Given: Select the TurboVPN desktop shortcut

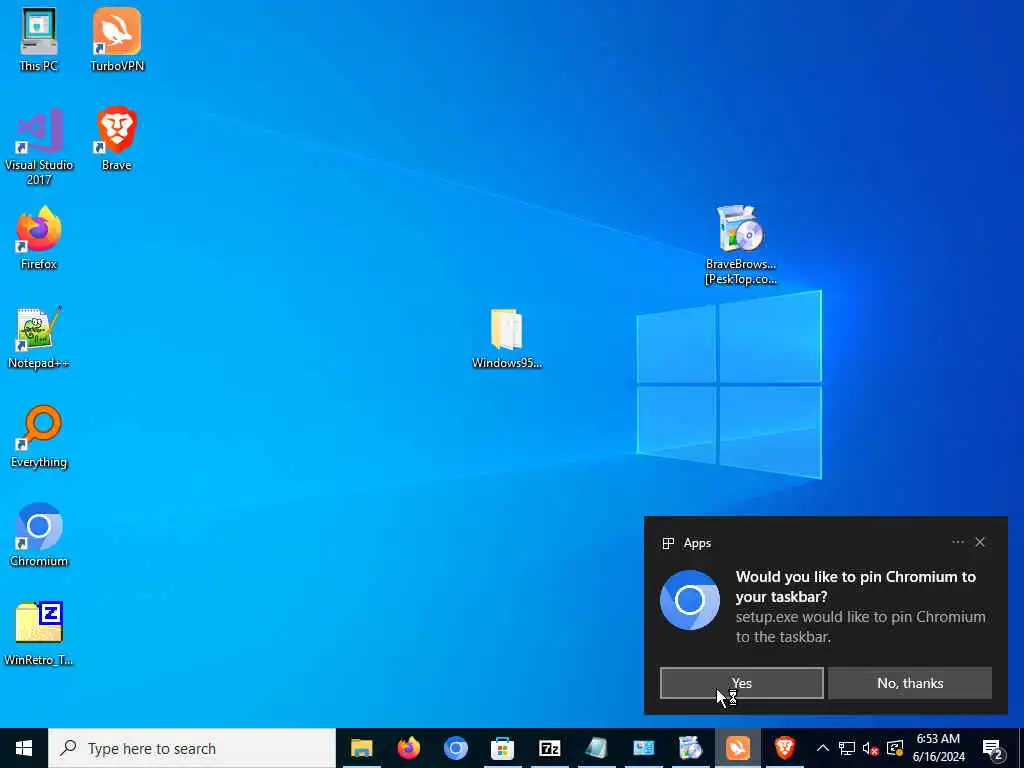Looking at the screenshot, I should 117,40.
